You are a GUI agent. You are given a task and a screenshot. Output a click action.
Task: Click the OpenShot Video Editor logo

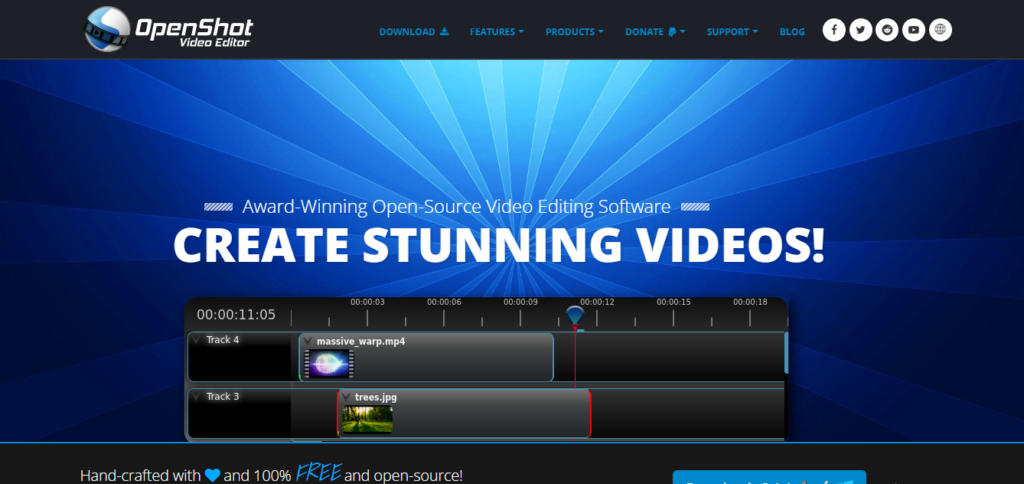coord(168,29)
